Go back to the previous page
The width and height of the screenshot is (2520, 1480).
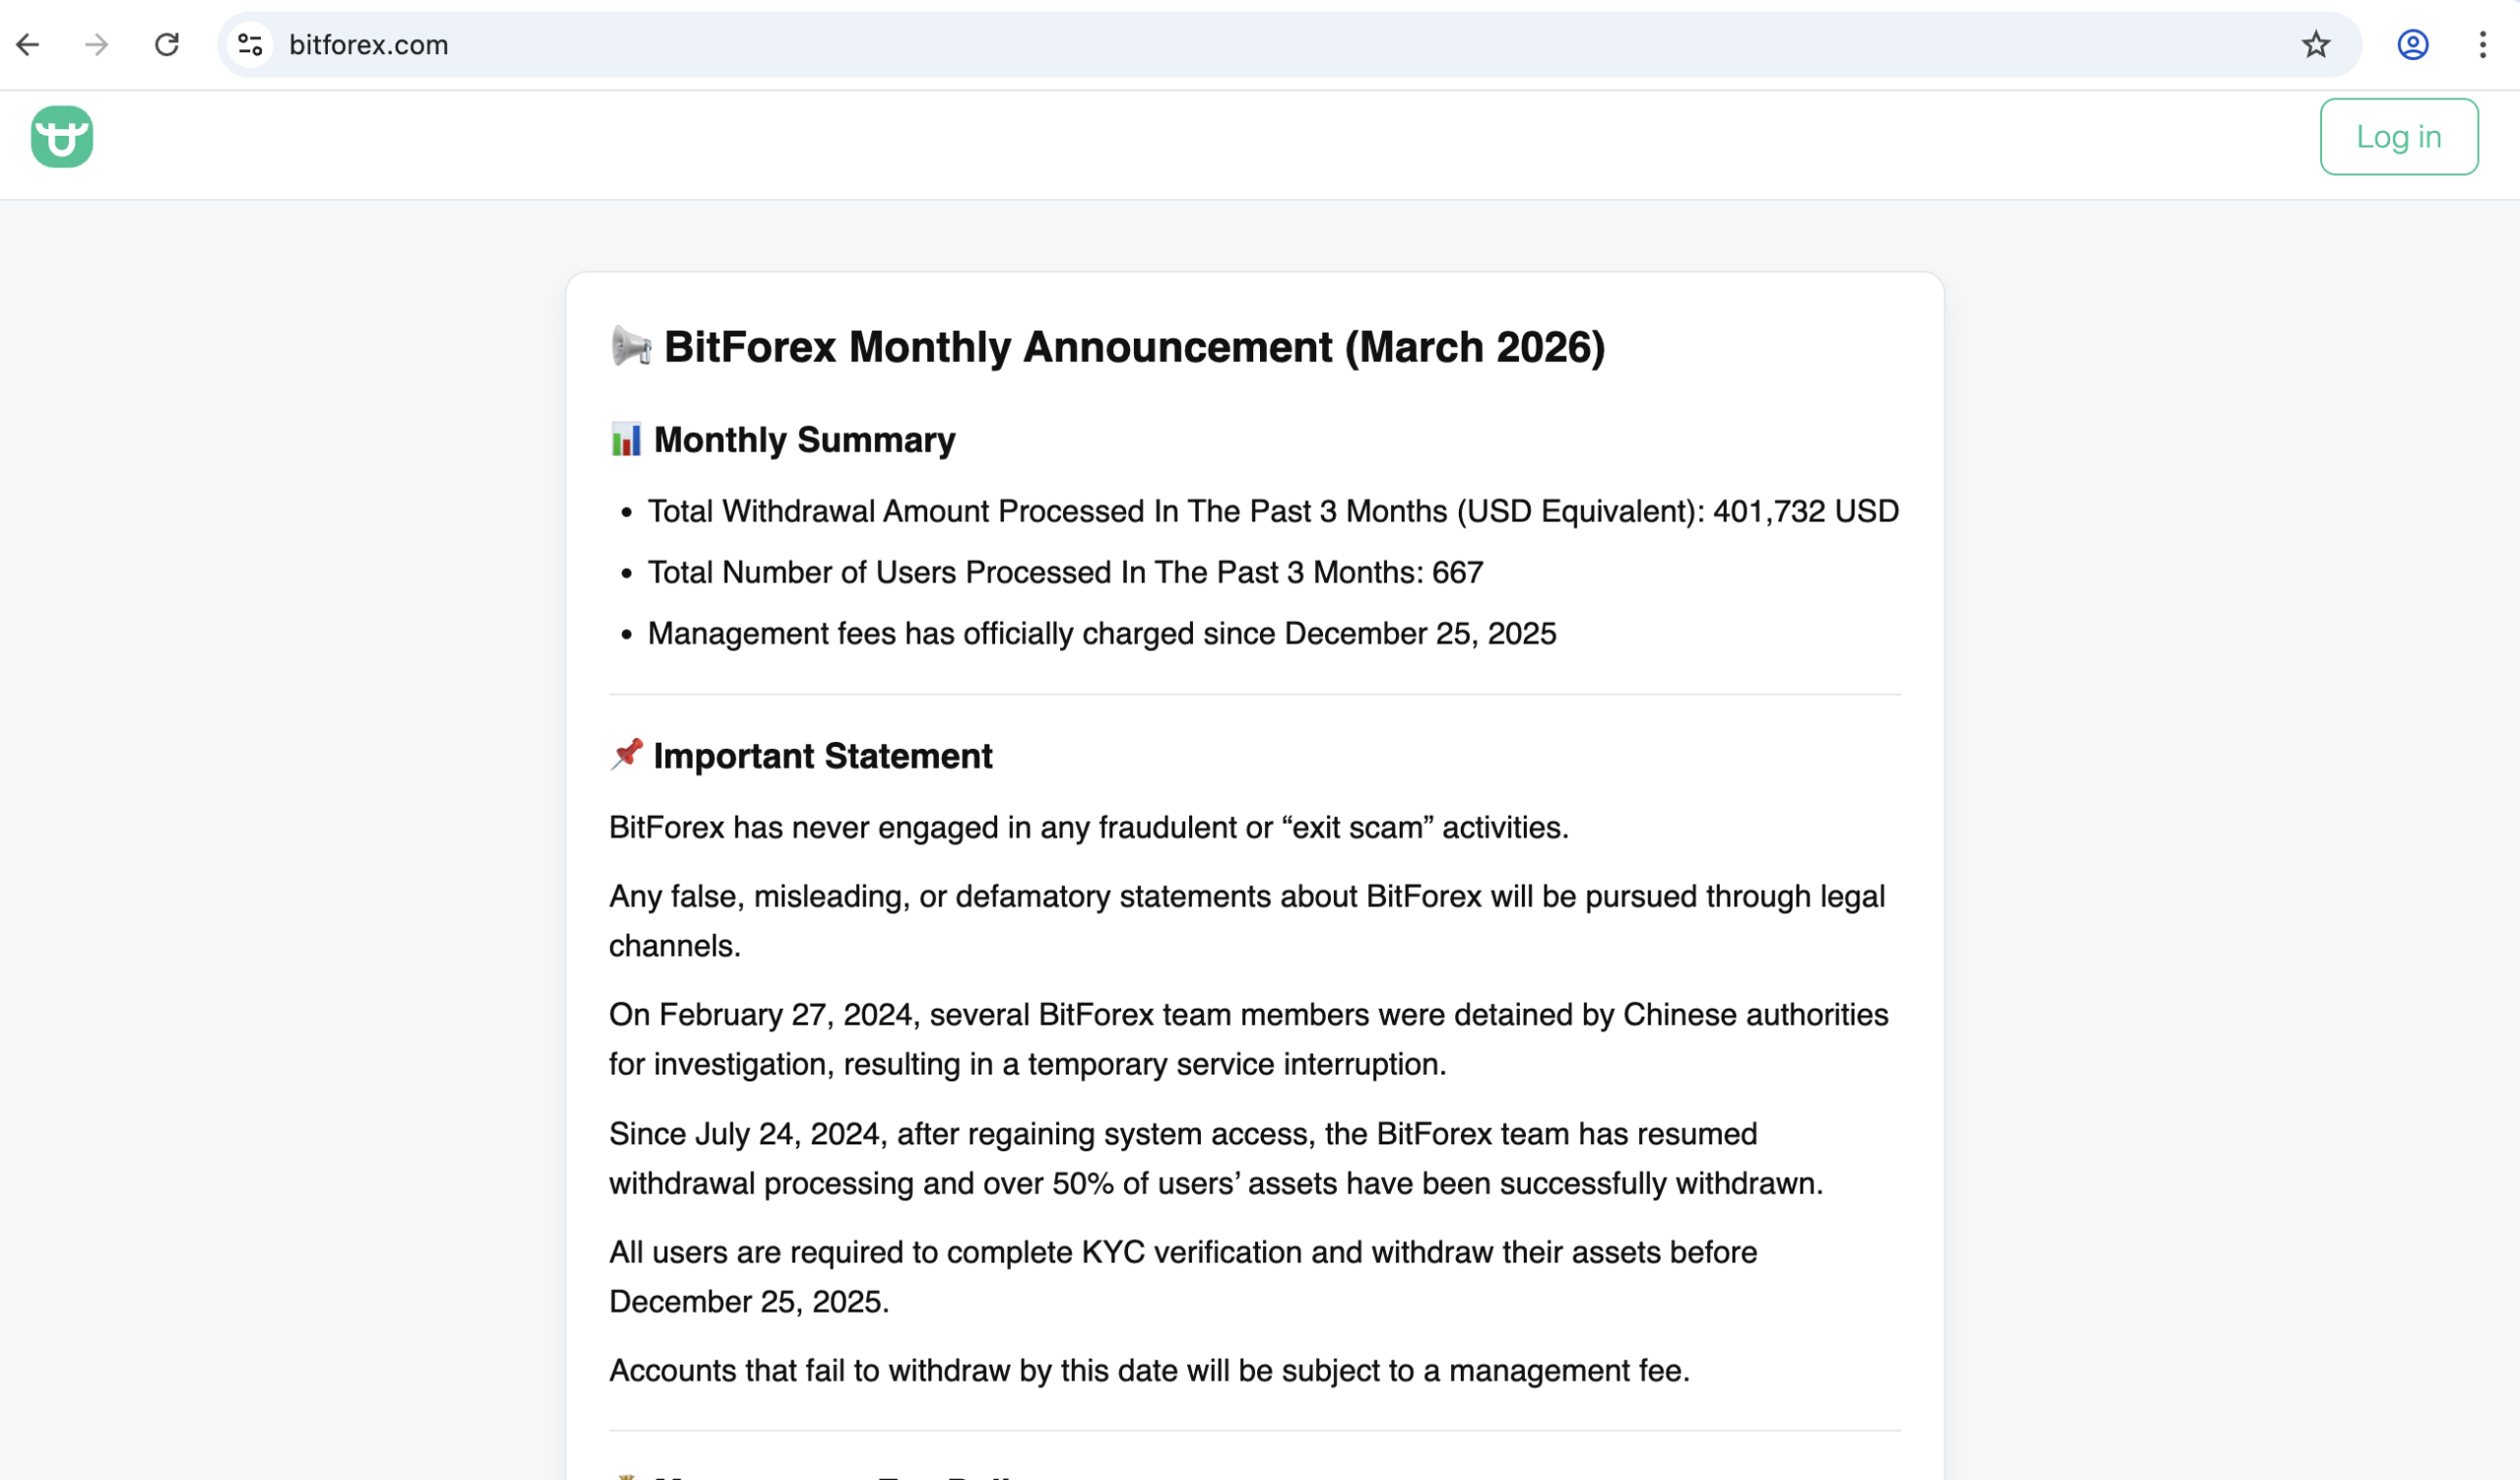click(28, 44)
